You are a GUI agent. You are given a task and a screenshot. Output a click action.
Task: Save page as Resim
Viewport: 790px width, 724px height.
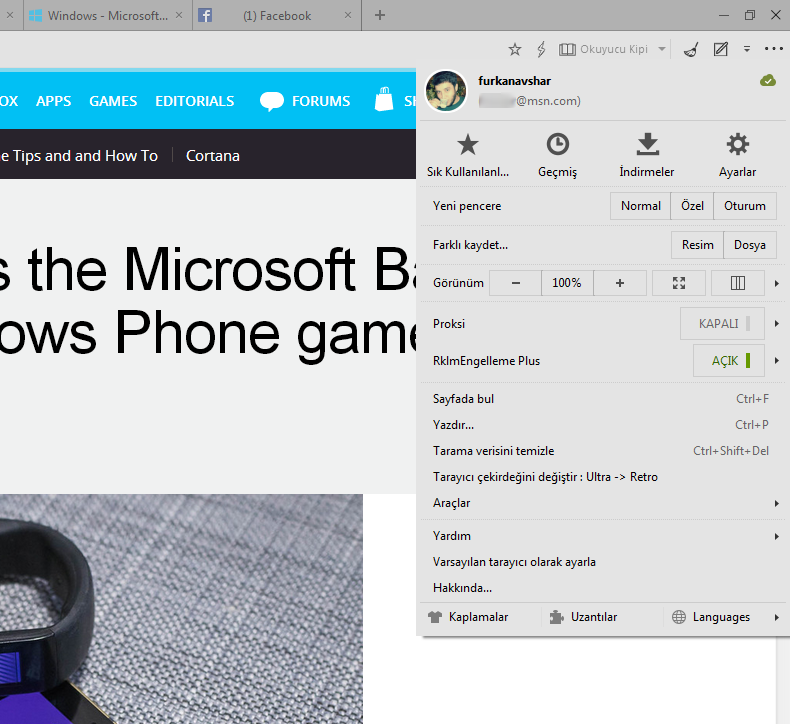tap(697, 245)
